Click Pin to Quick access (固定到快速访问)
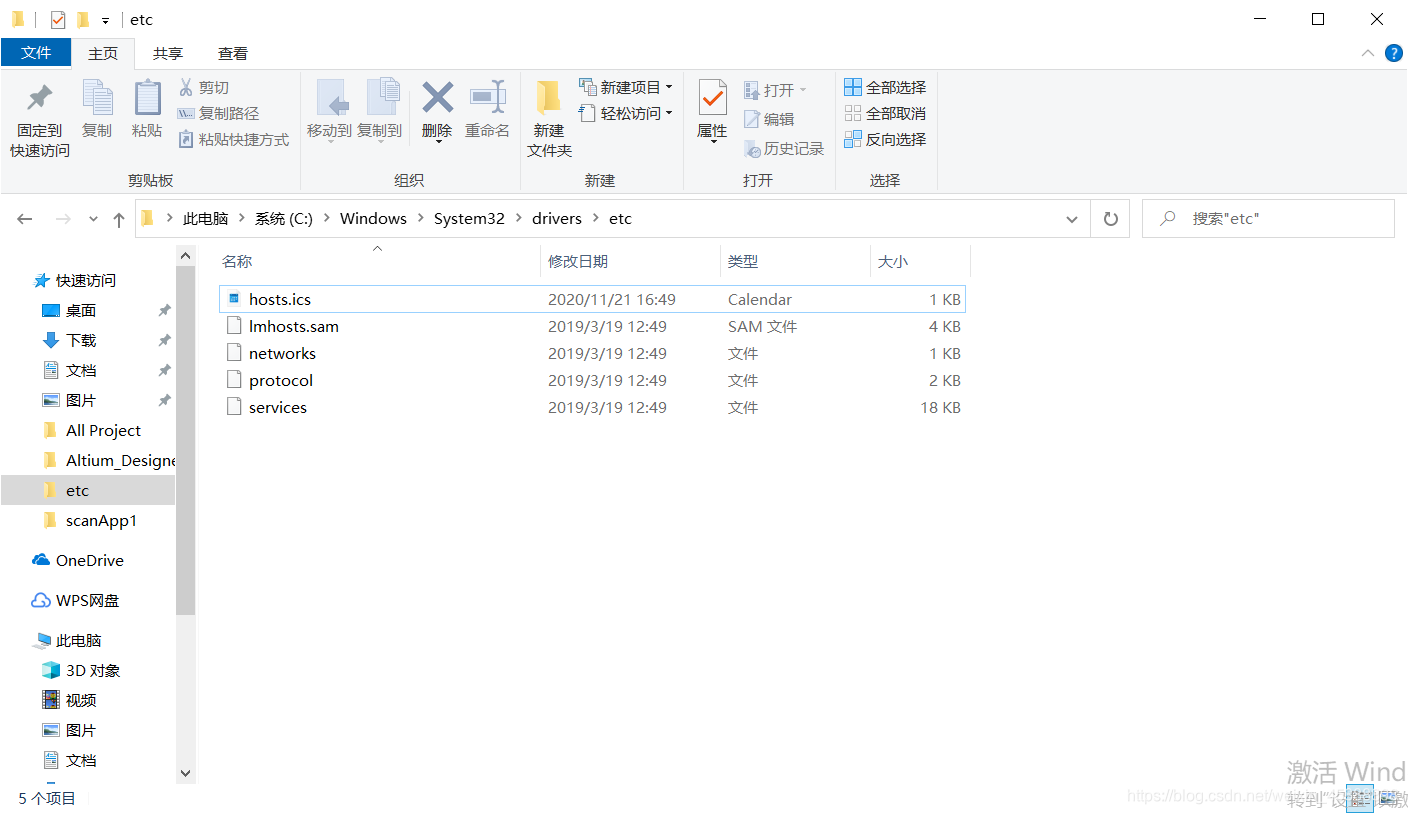1408x814 pixels. click(x=40, y=120)
